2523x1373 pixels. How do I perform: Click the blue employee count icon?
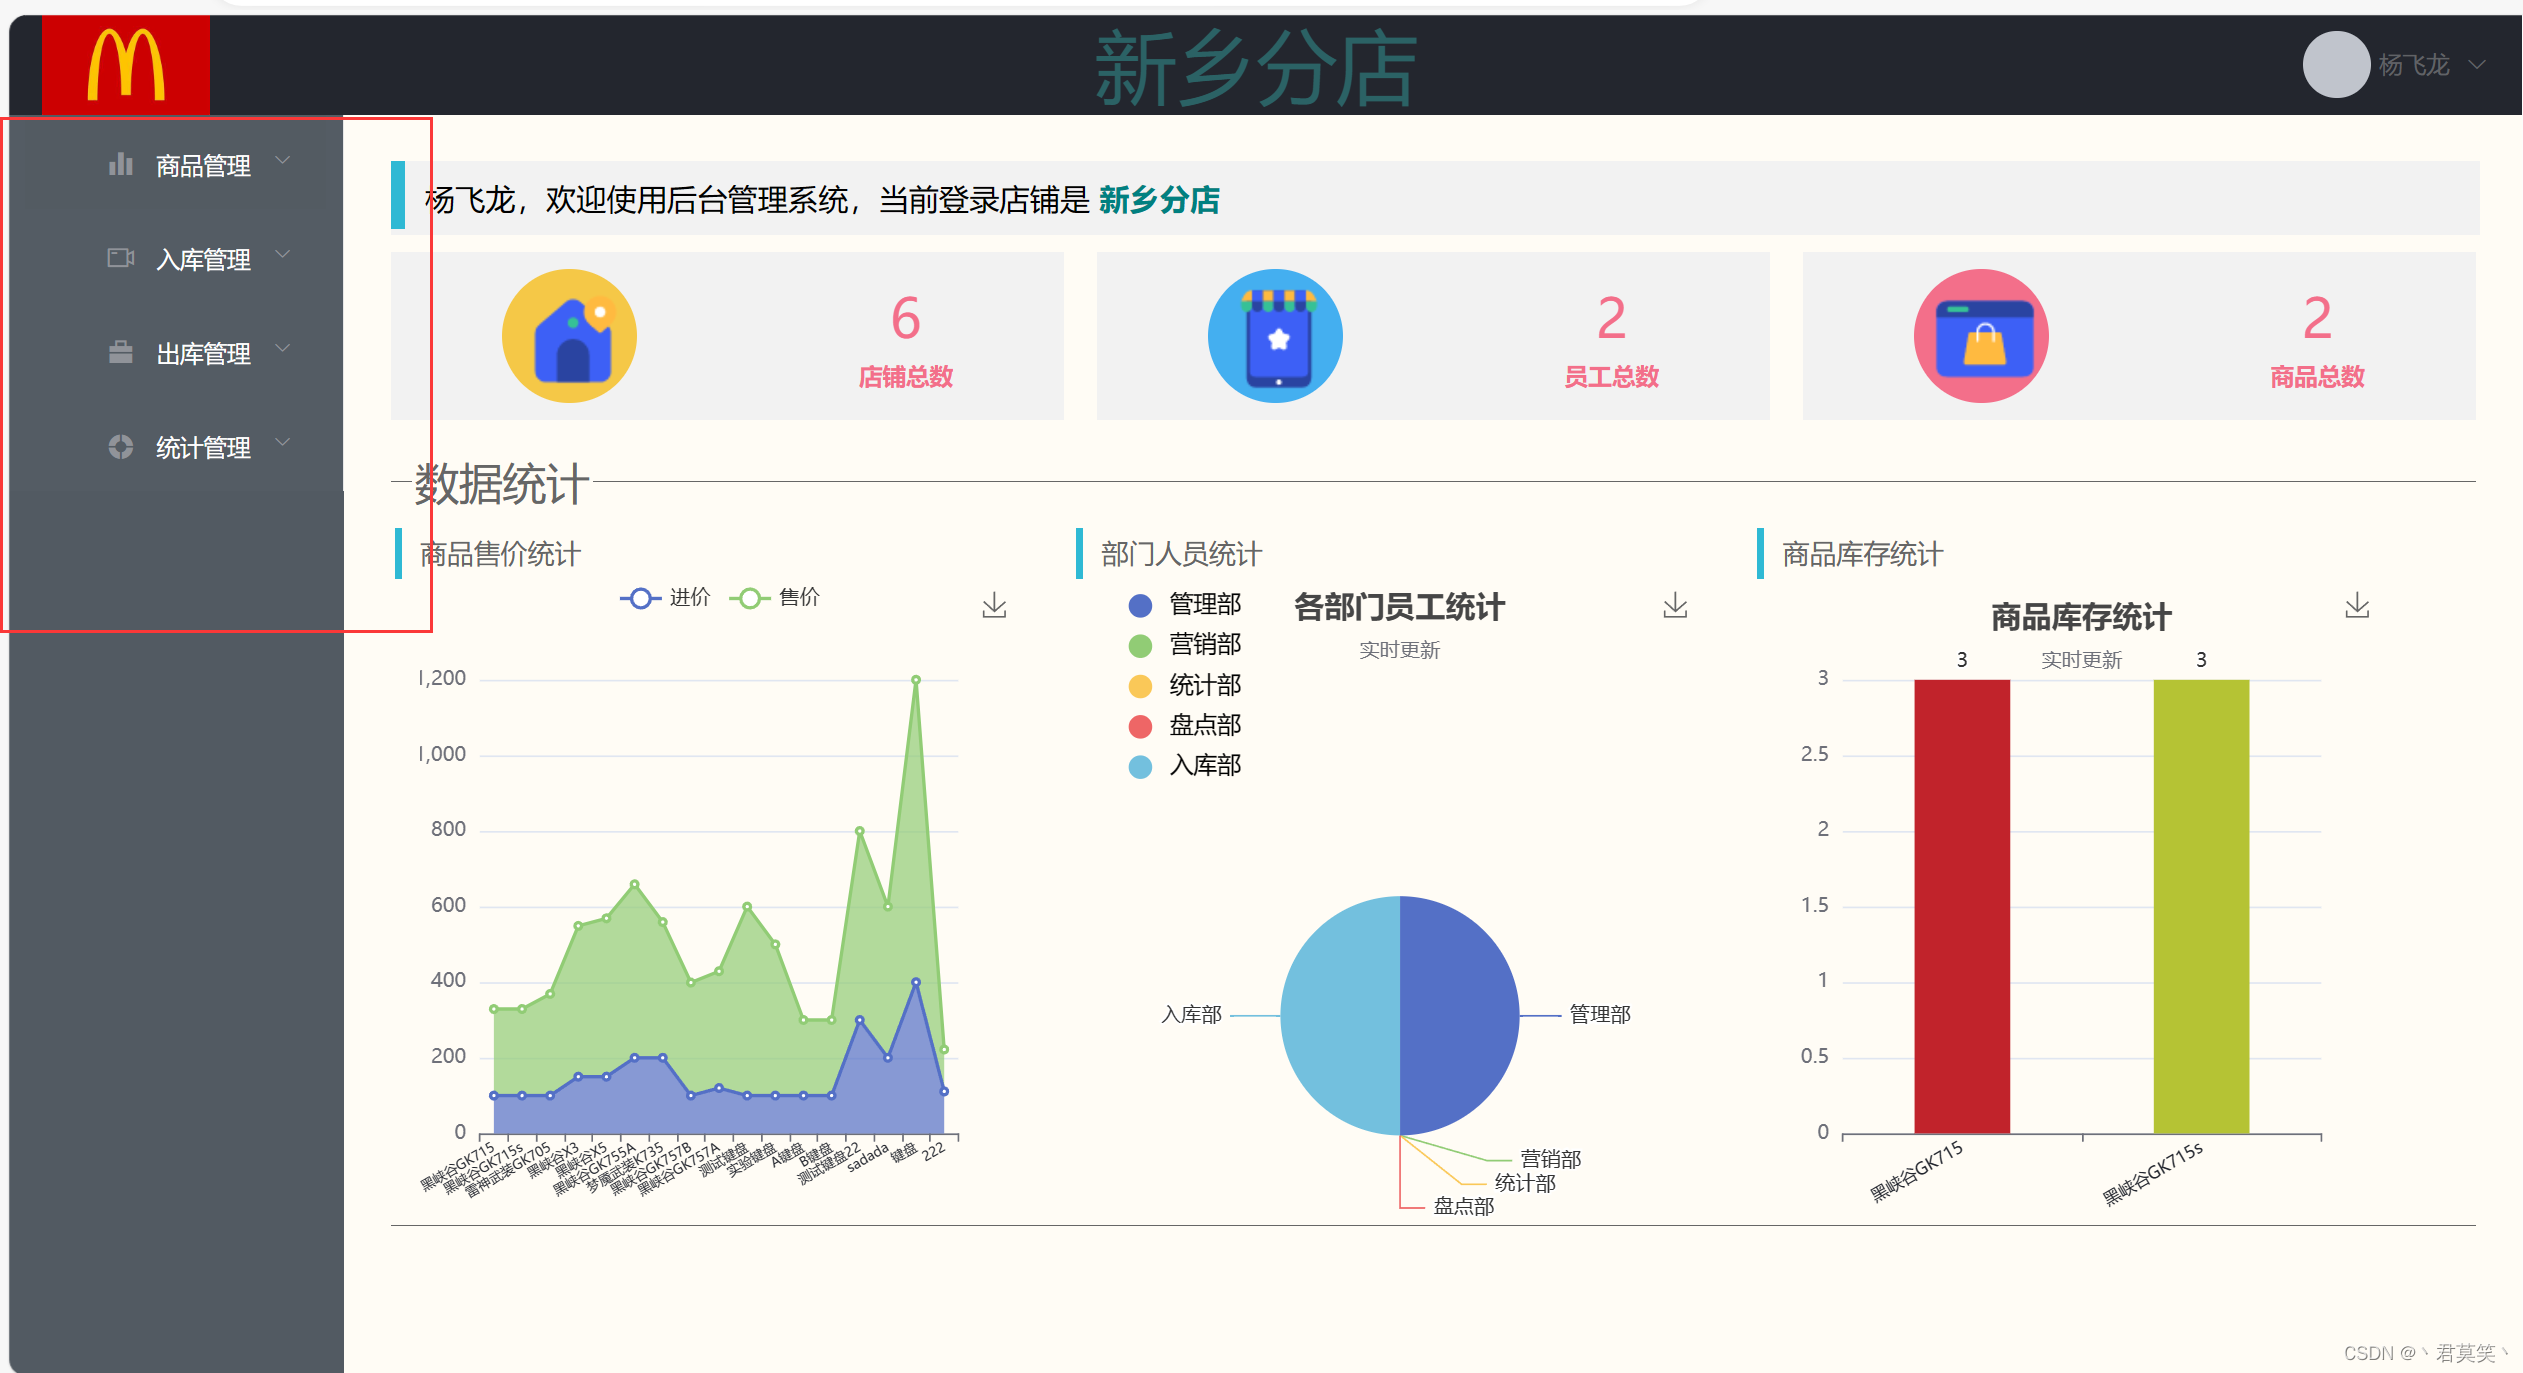pyautogui.click(x=1275, y=336)
